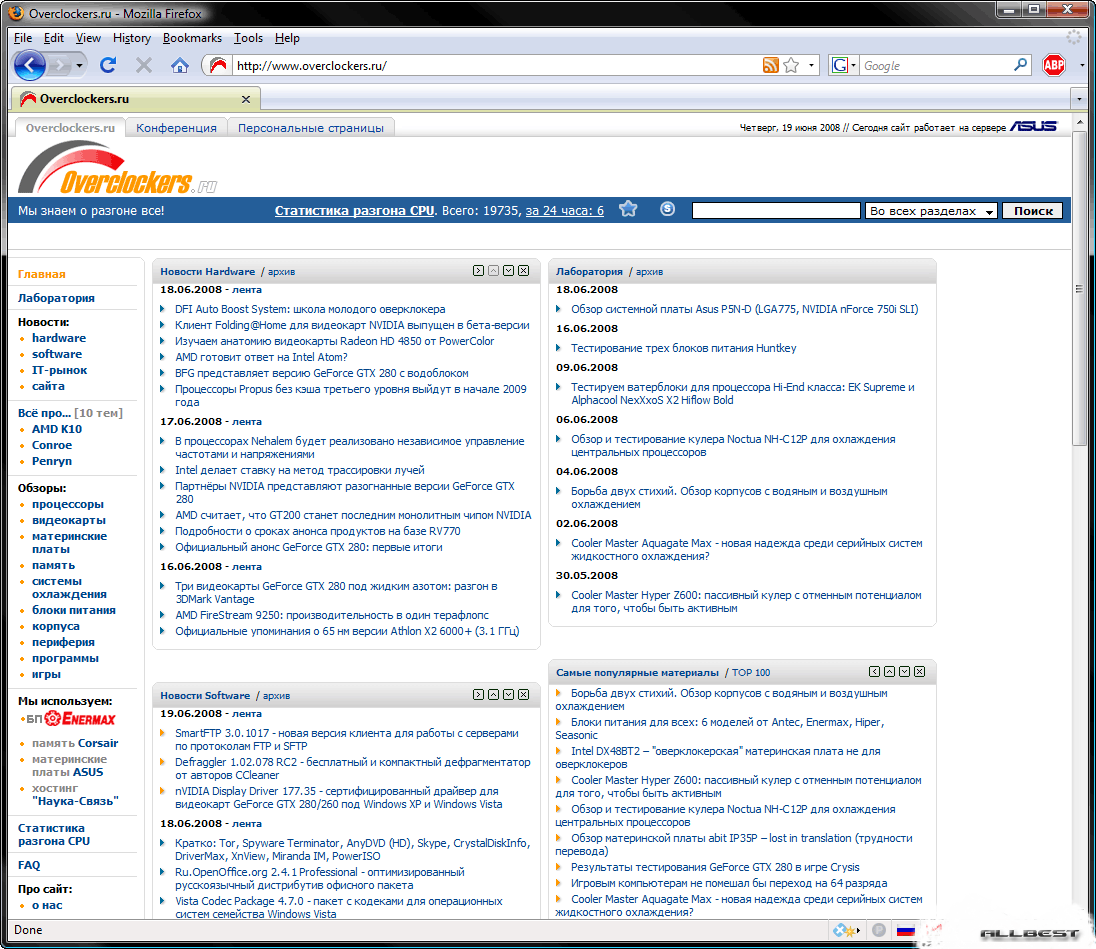1096x949 pixels.
Task: Move Самые популярные материалы panel down
Action: (904, 672)
